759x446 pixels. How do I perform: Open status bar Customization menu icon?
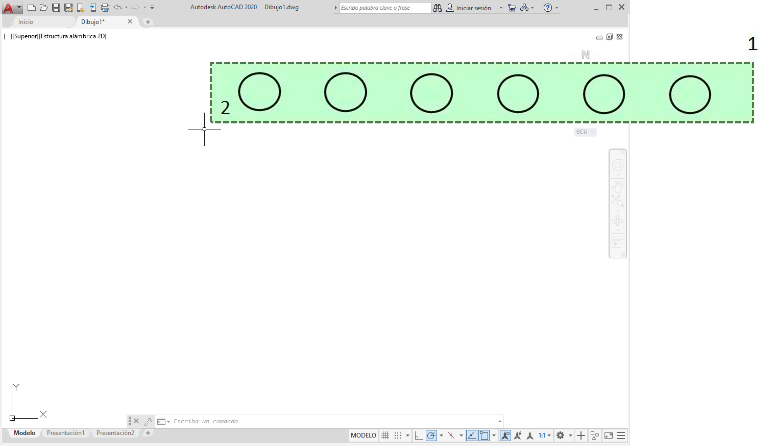tap(621, 435)
